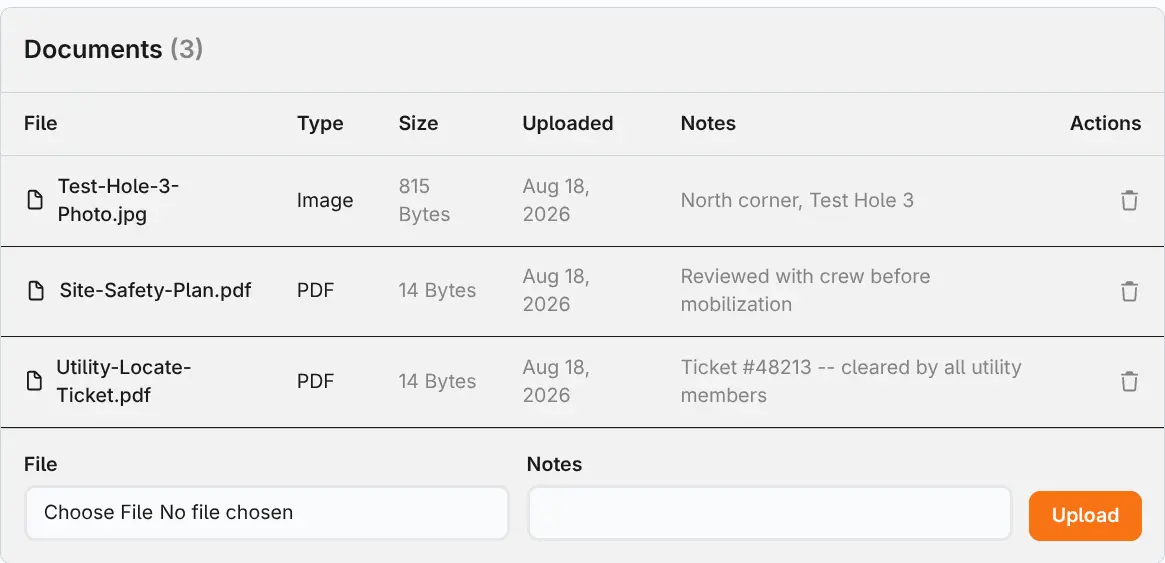Click the orange Upload button
Screen dimensions: 1165x563
coord(1085,515)
